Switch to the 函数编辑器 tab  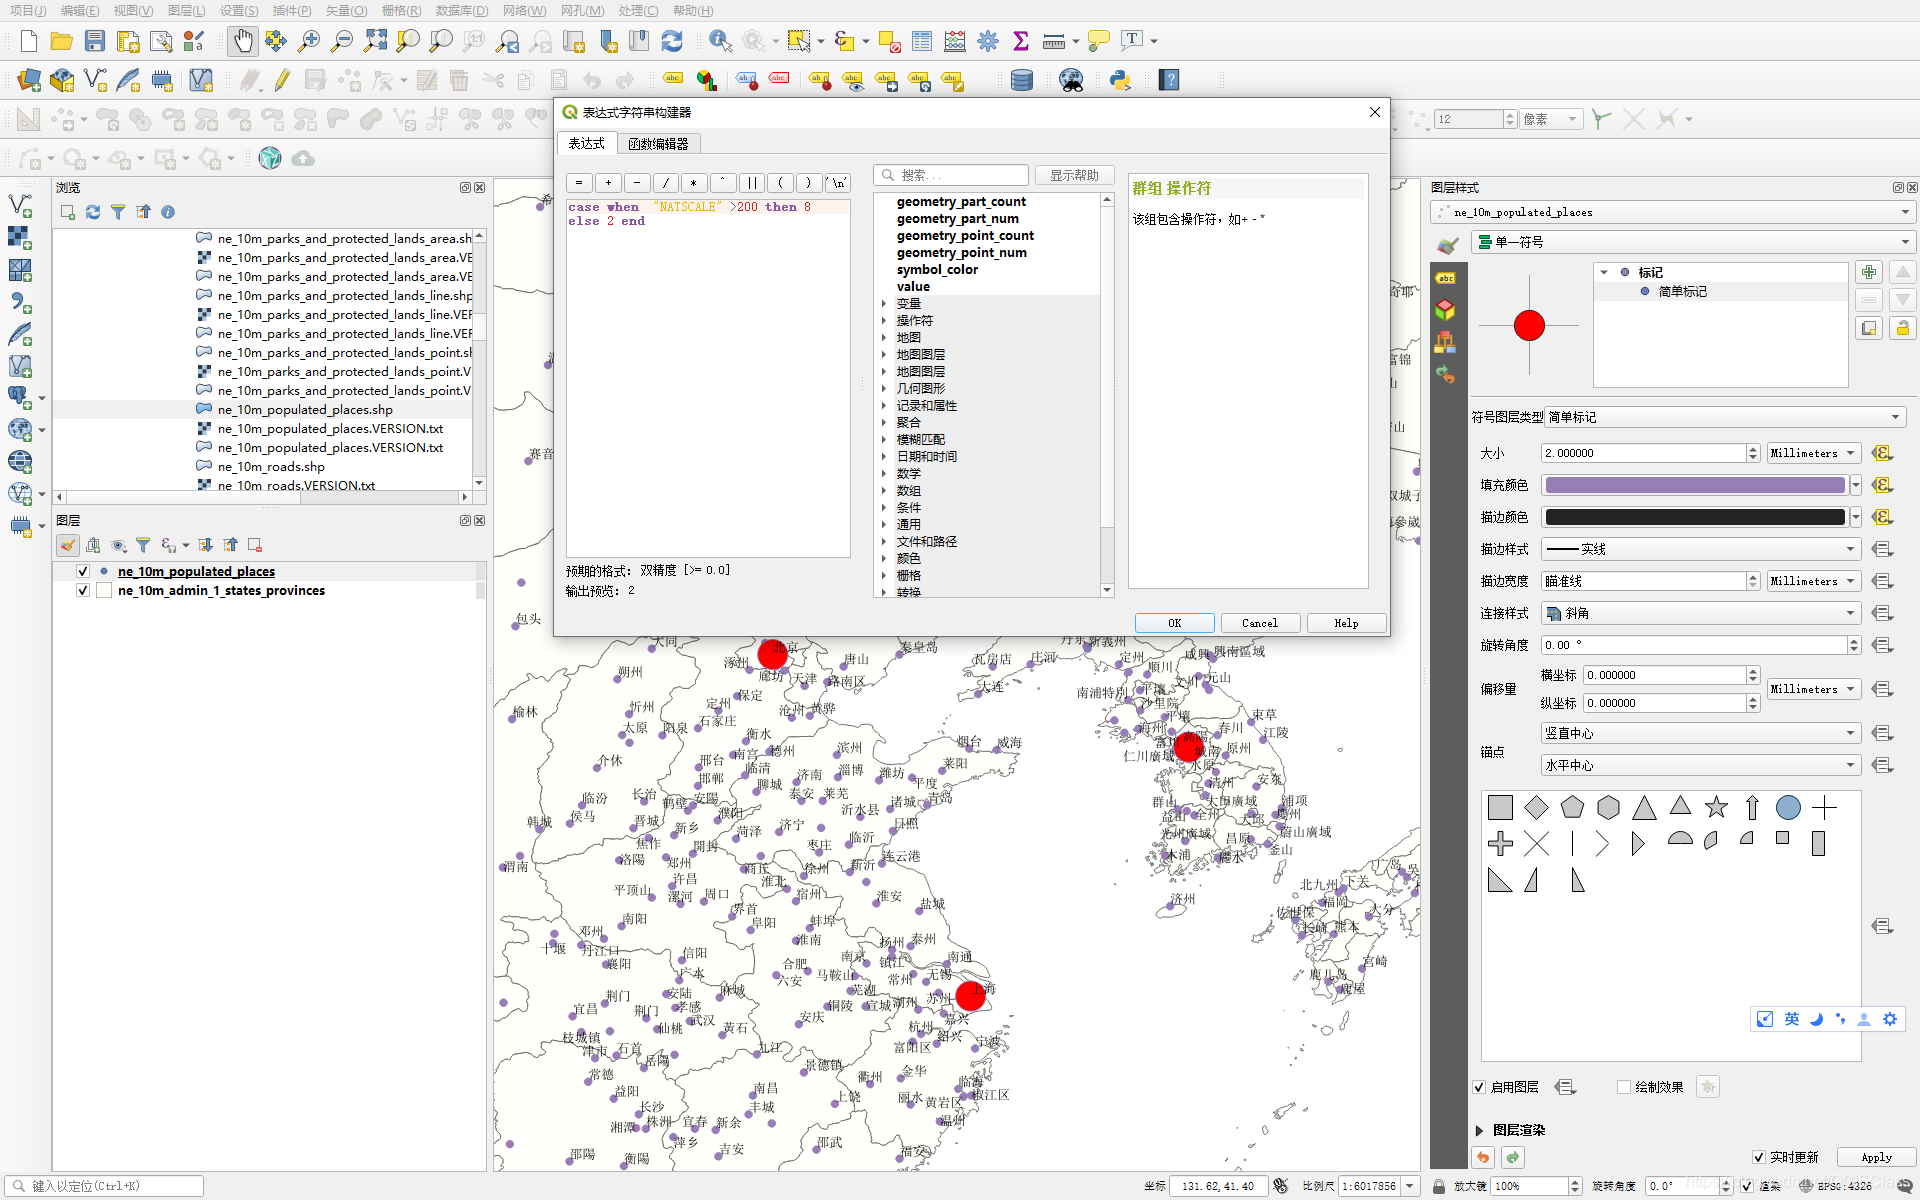658,144
